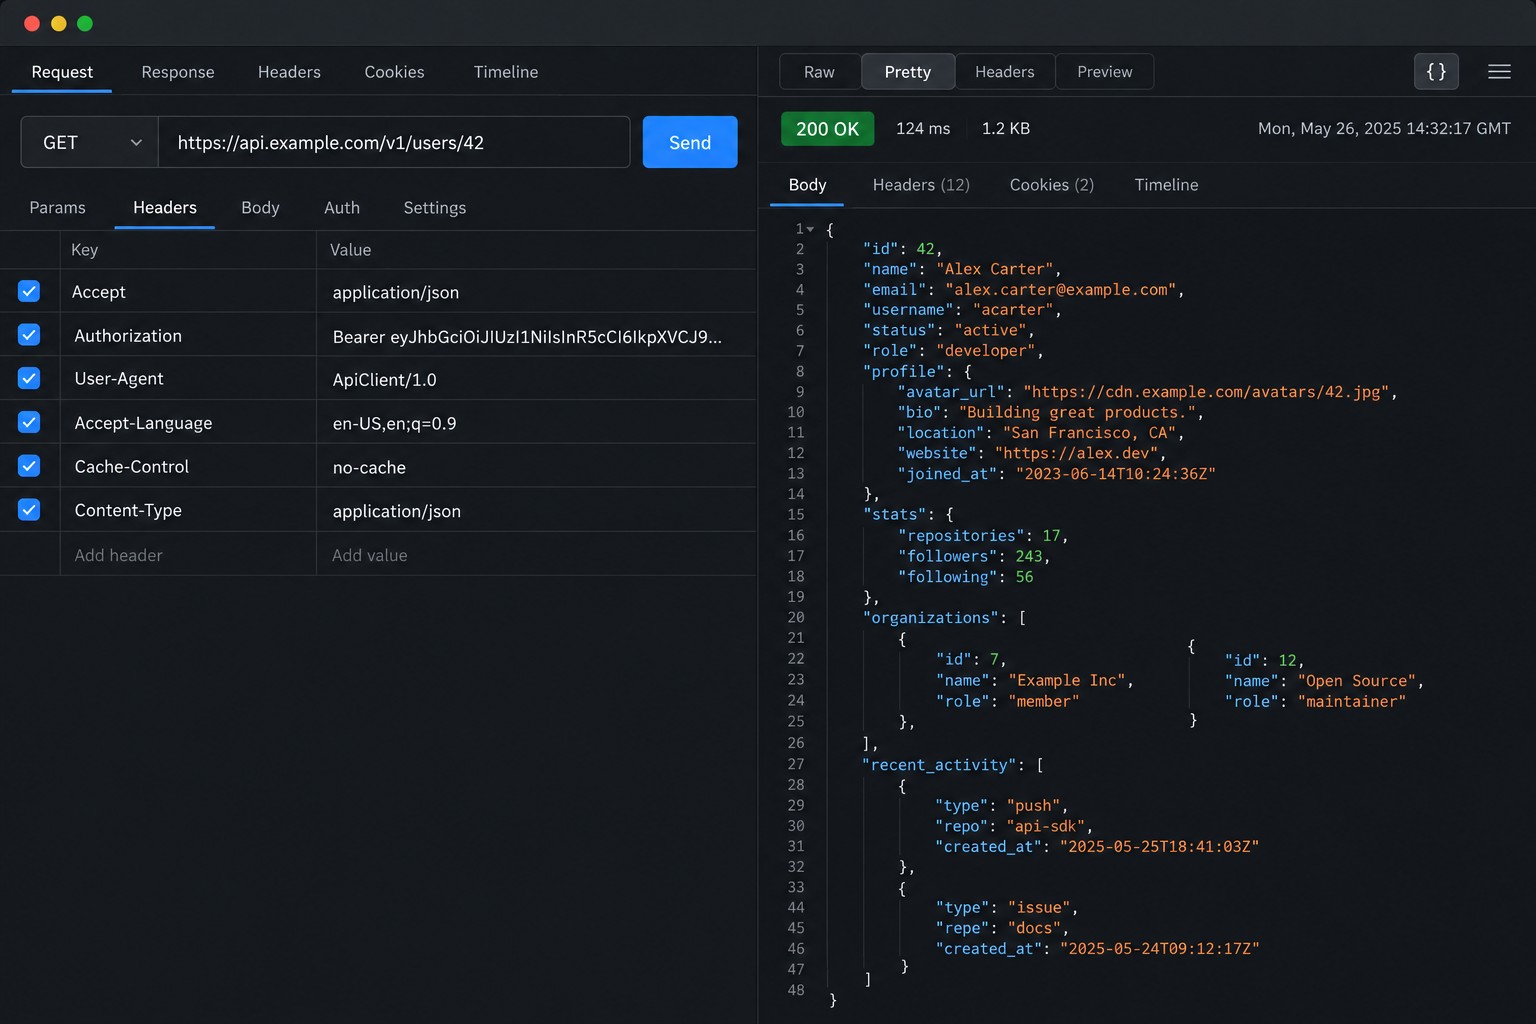Open the Headers (12) response tab
1536x1024 pixels.
click(x=921, y=185)
